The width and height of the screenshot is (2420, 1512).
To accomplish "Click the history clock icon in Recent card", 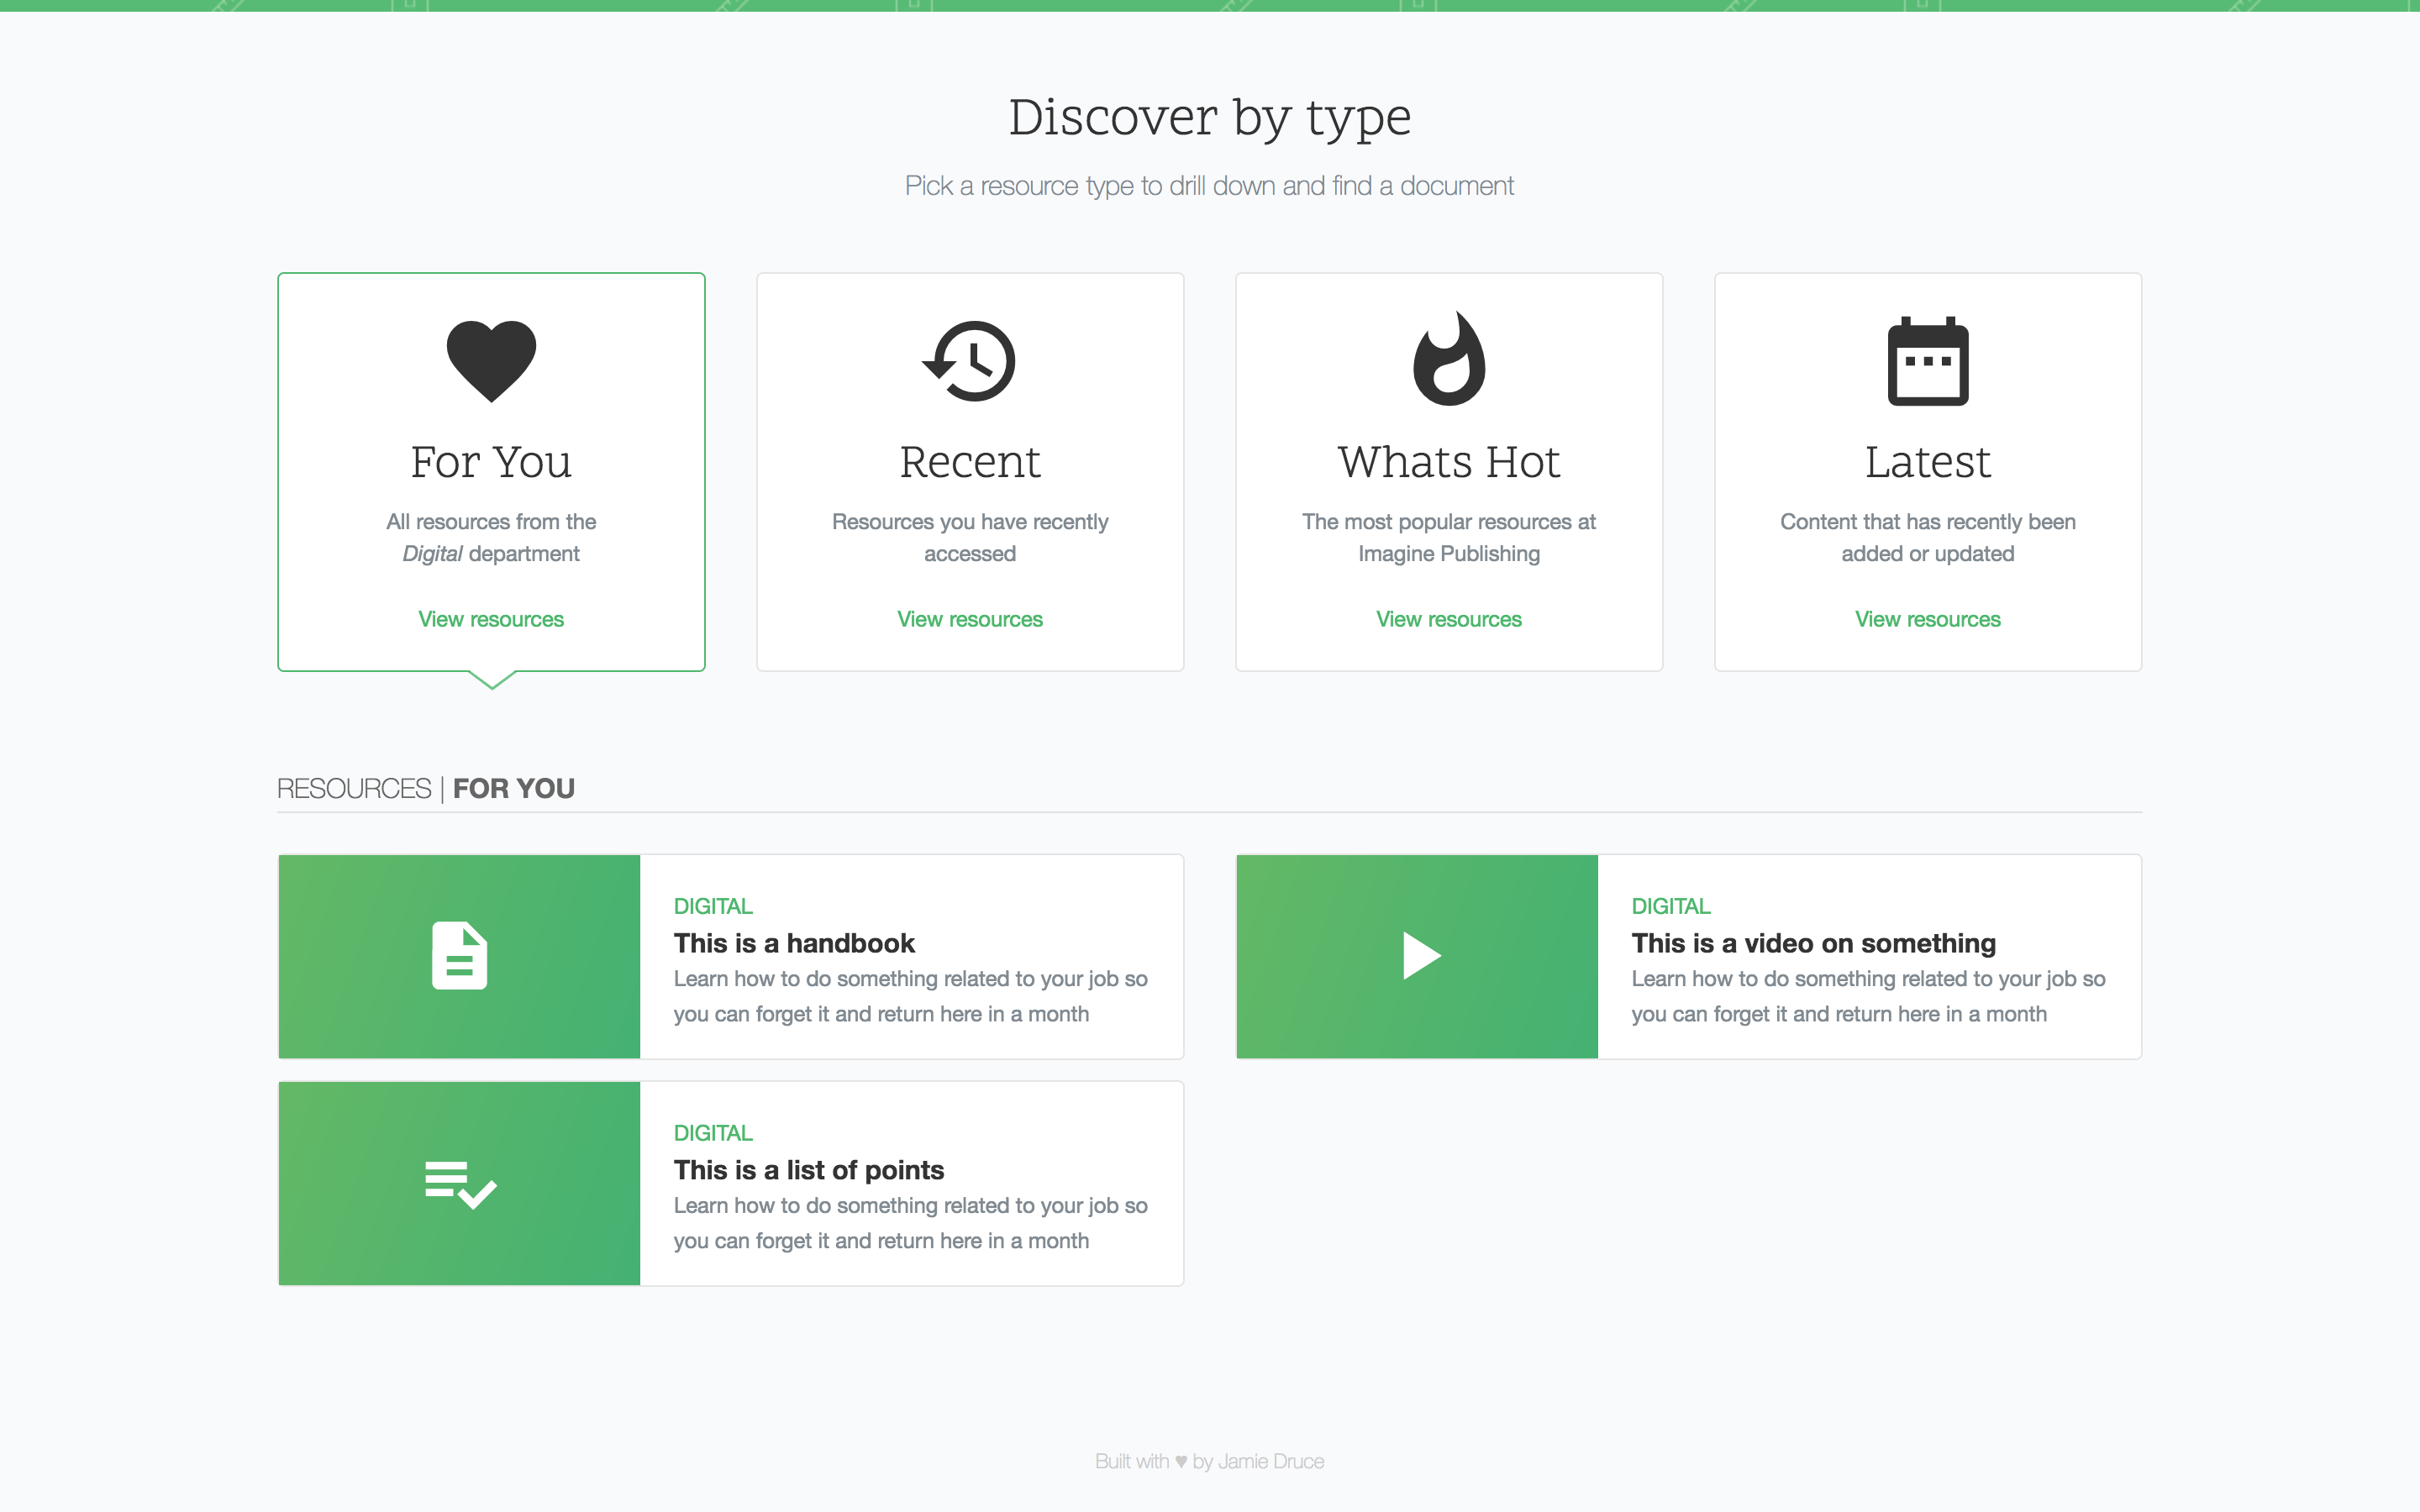I will (x=969, y=361).
